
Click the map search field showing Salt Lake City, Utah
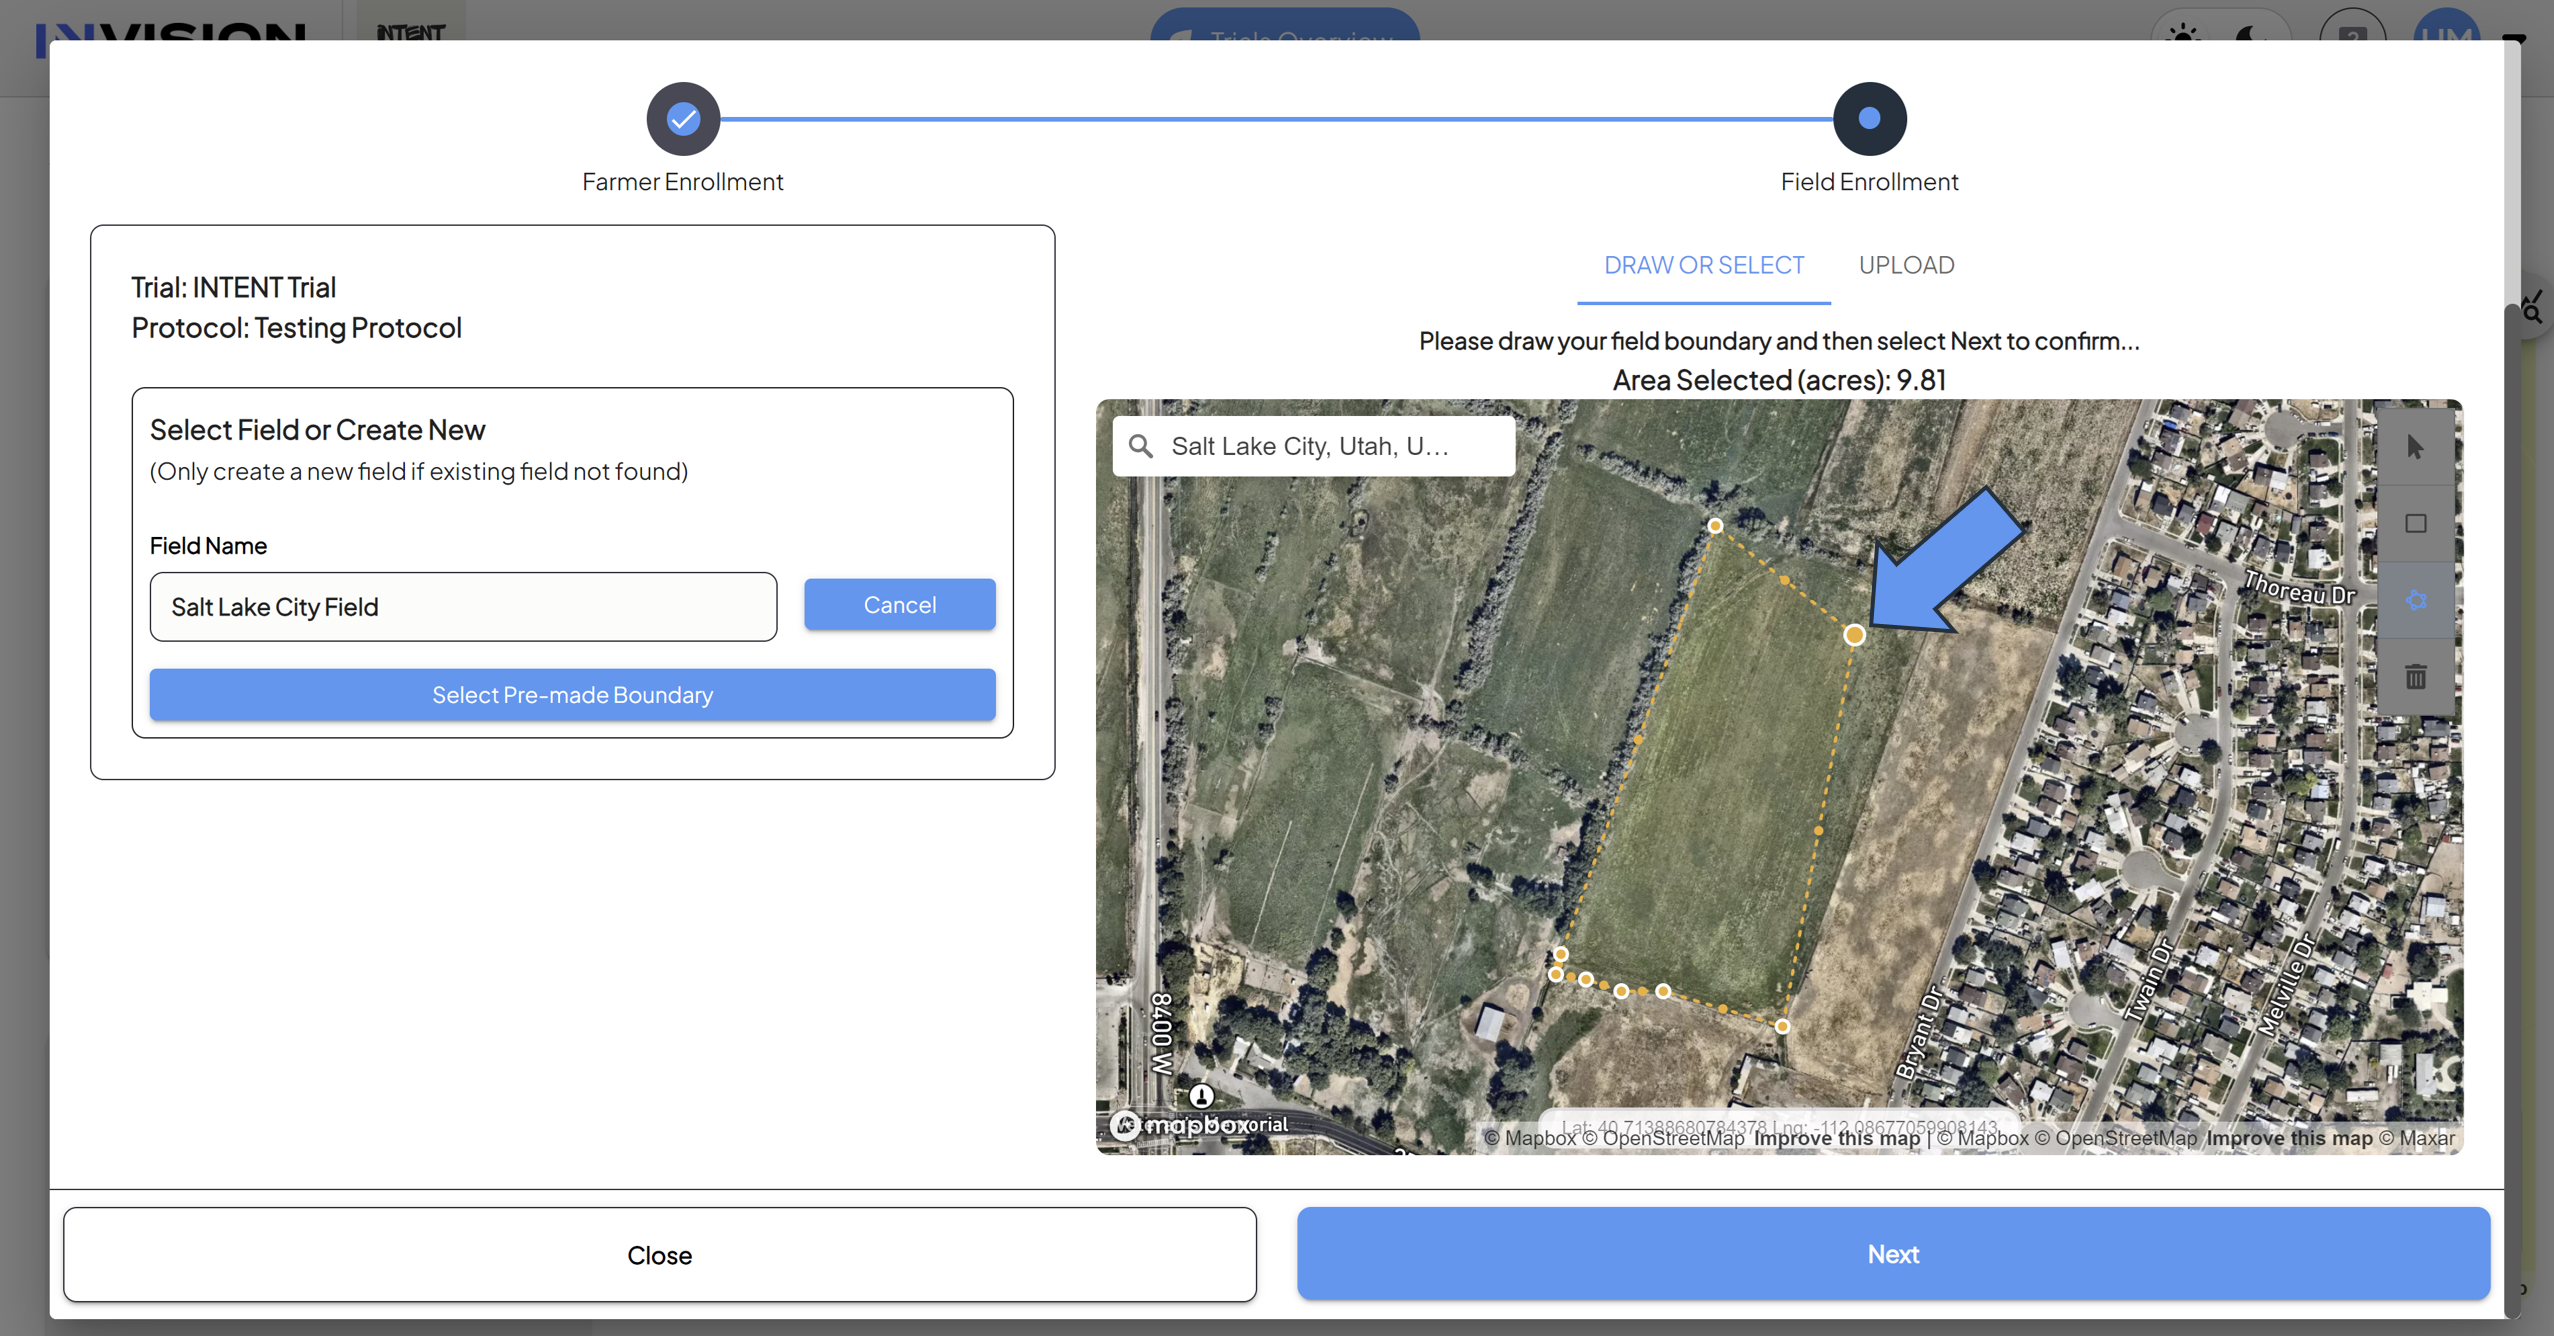click(x=1314, y=446)
